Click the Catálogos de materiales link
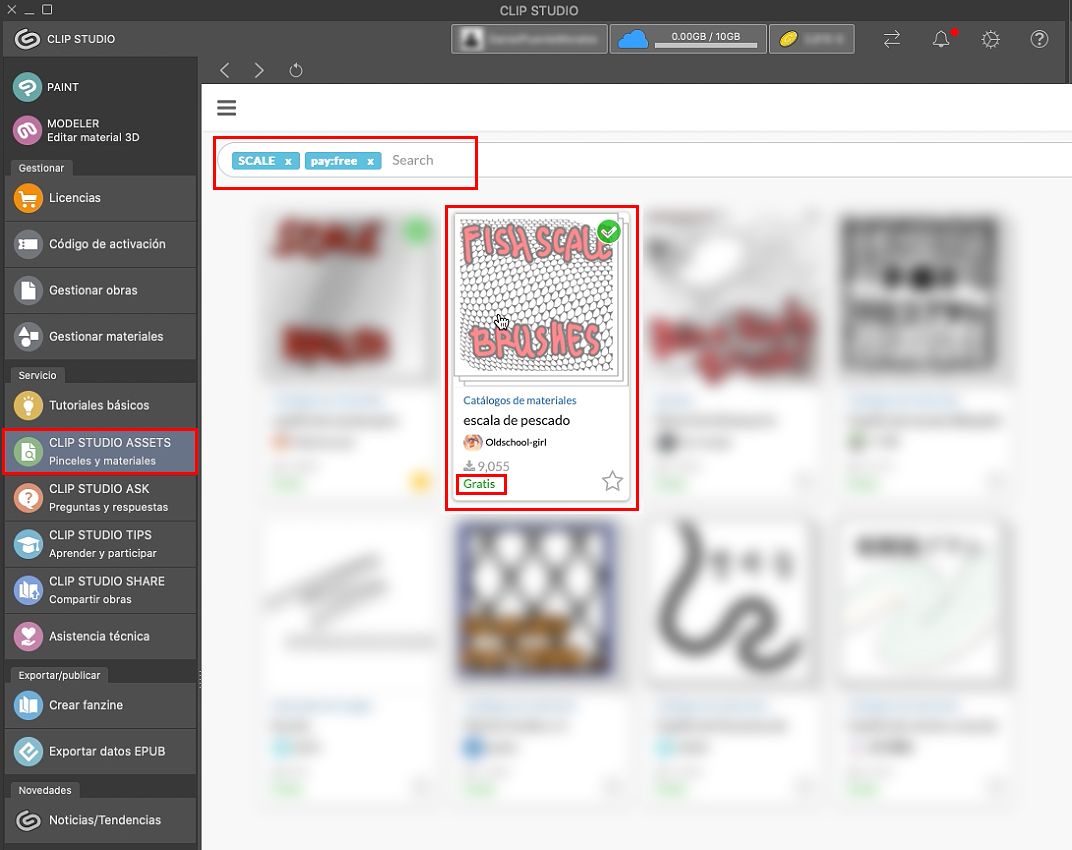Viewport: 1072px width, 850px height. click(520, 401)
